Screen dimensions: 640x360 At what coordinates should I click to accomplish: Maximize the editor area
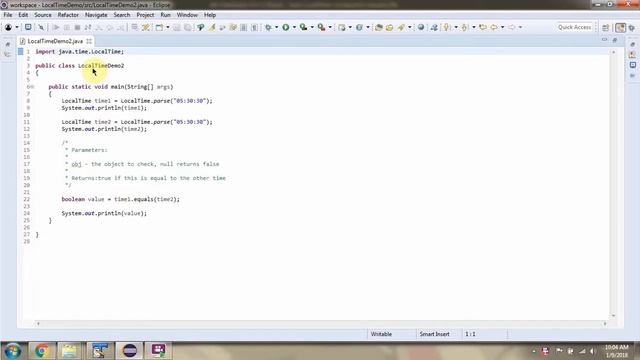615,40
